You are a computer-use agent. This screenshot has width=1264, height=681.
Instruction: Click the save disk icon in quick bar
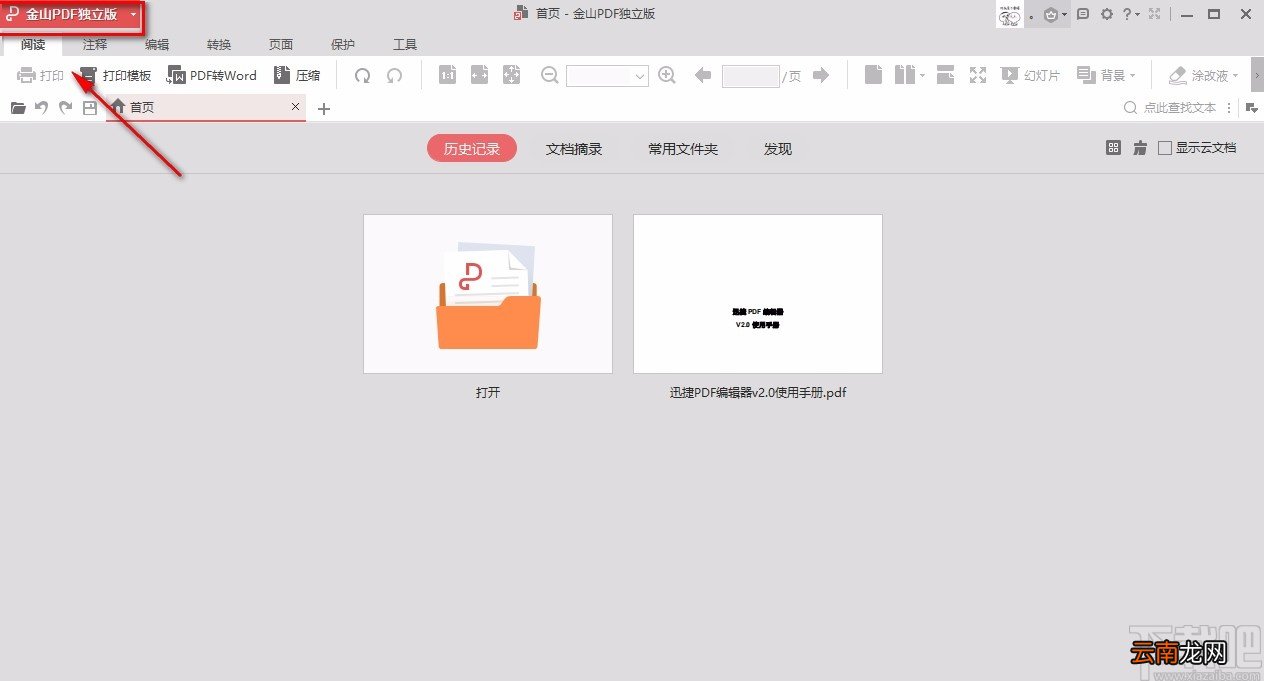(x=90, y=108)
